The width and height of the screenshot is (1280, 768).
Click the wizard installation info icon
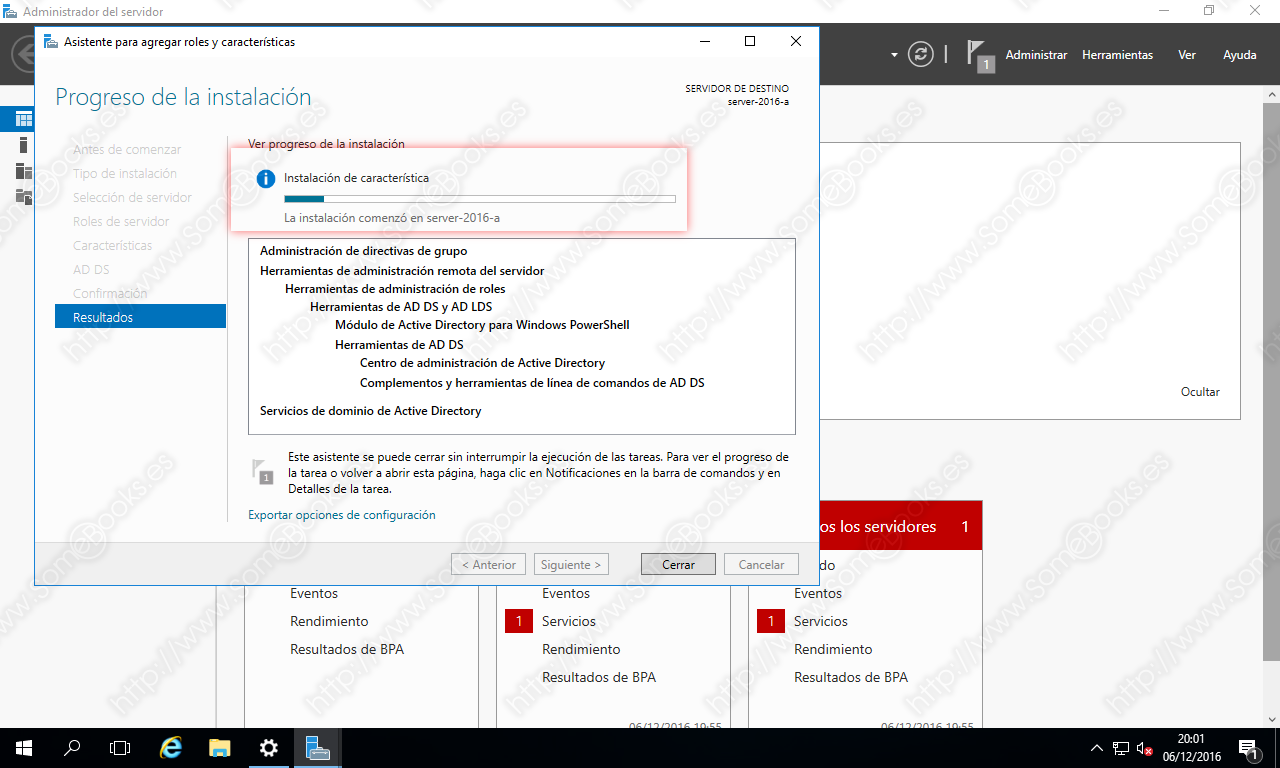(265, 178)
